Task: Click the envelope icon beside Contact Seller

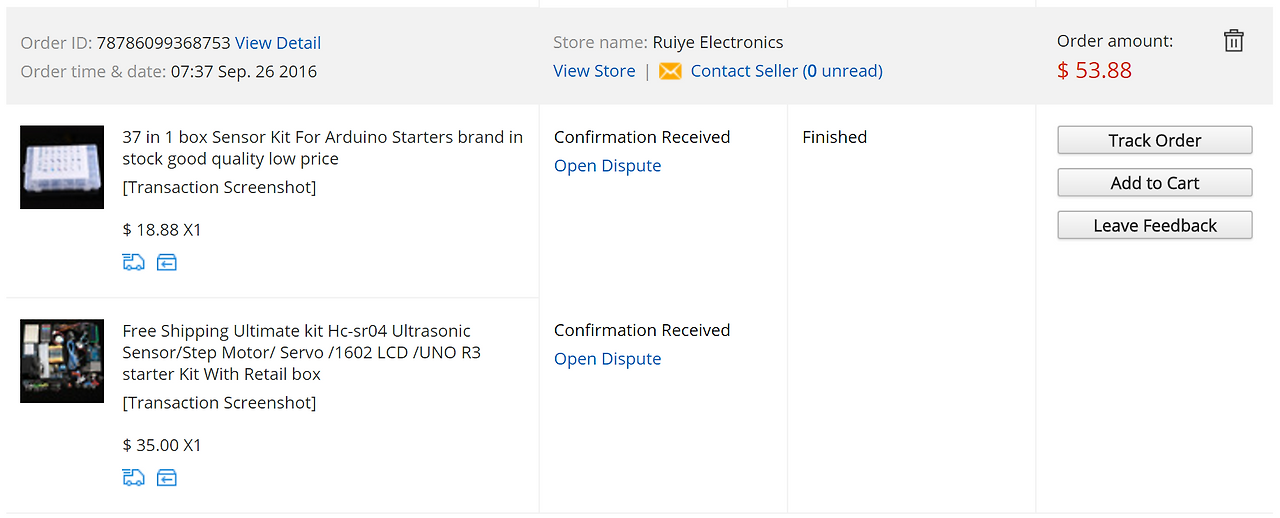Action: (x=670, y=71)
